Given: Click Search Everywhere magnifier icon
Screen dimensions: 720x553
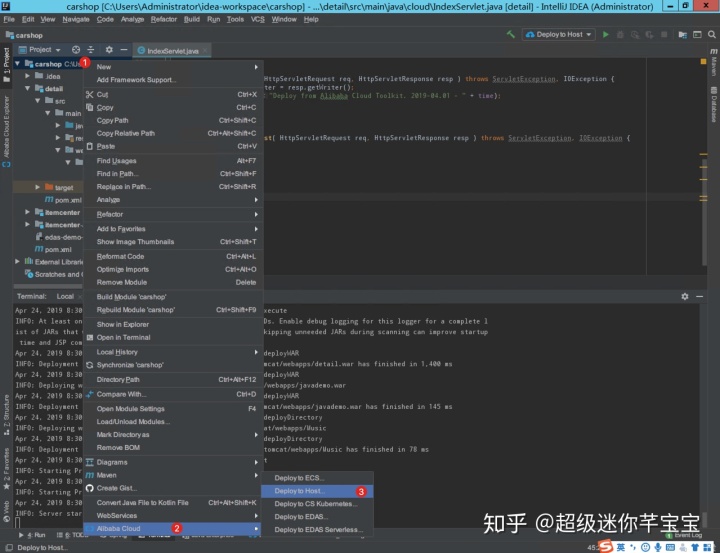Looking at the screenshot, I should click(x=712, y=34).
